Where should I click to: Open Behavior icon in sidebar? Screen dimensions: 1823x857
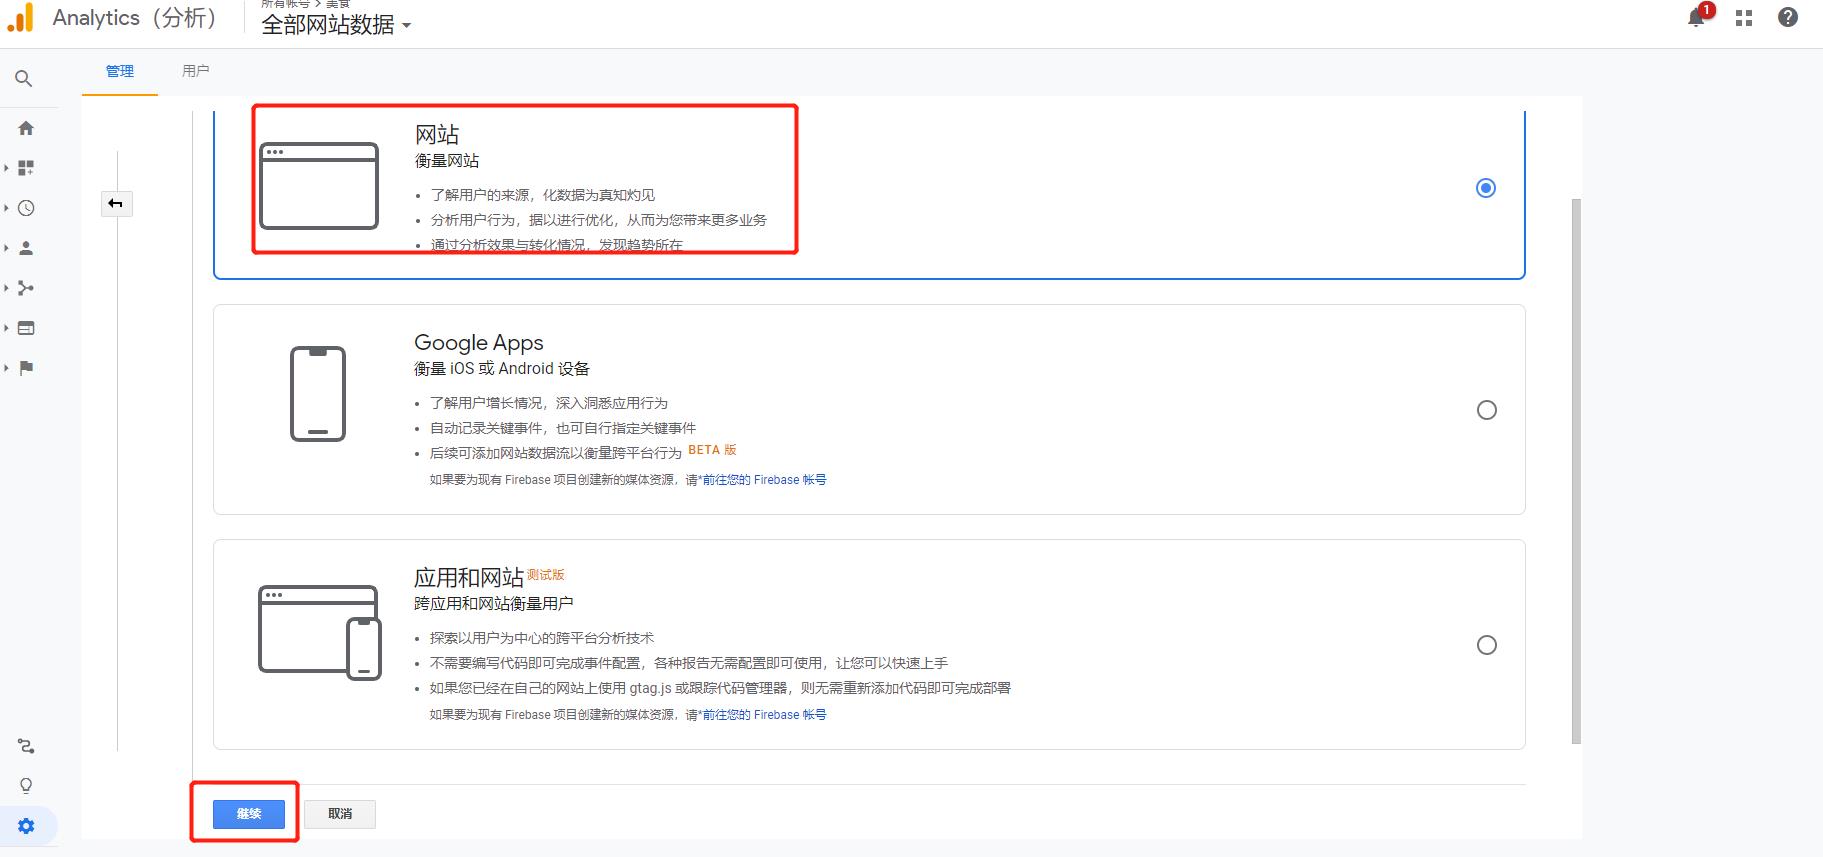coord(26,328)
